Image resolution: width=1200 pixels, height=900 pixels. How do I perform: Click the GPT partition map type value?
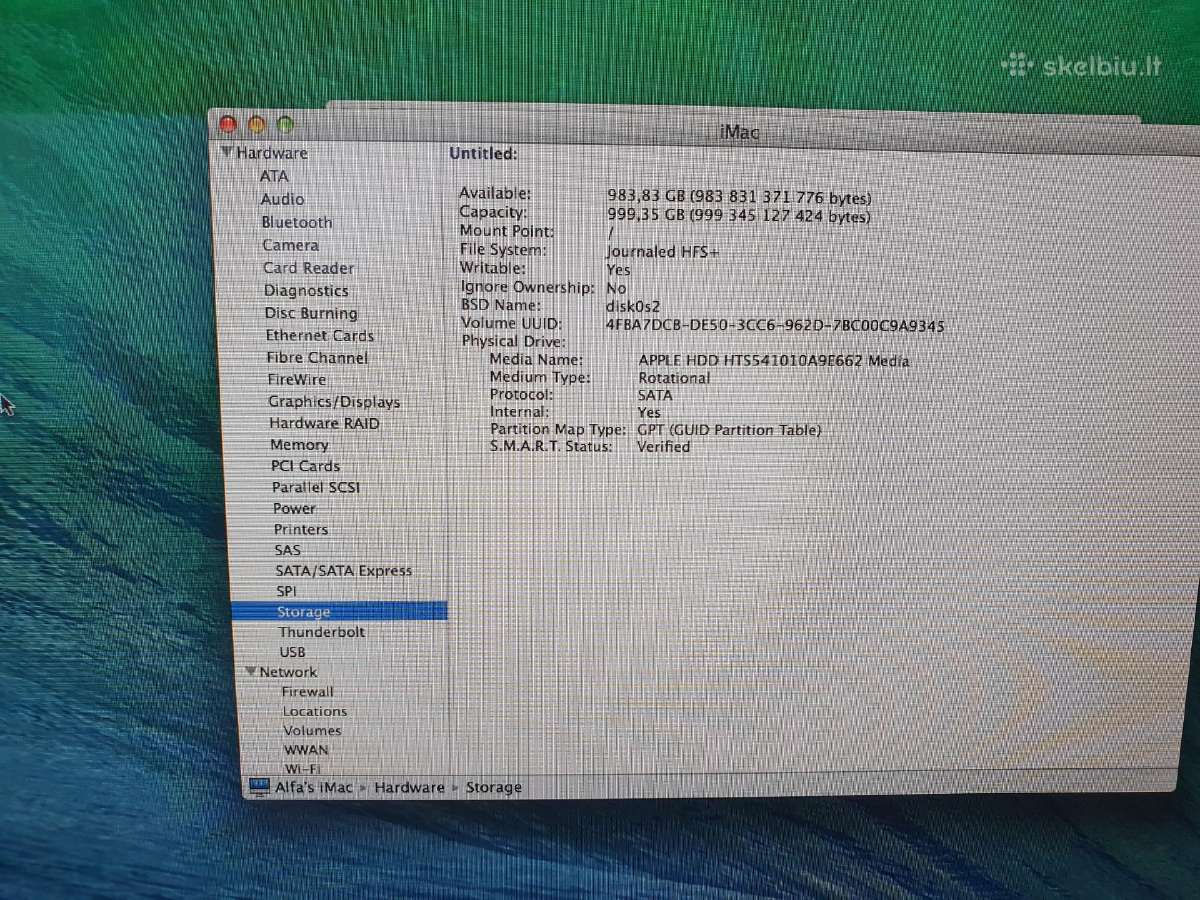click(729, 430)
